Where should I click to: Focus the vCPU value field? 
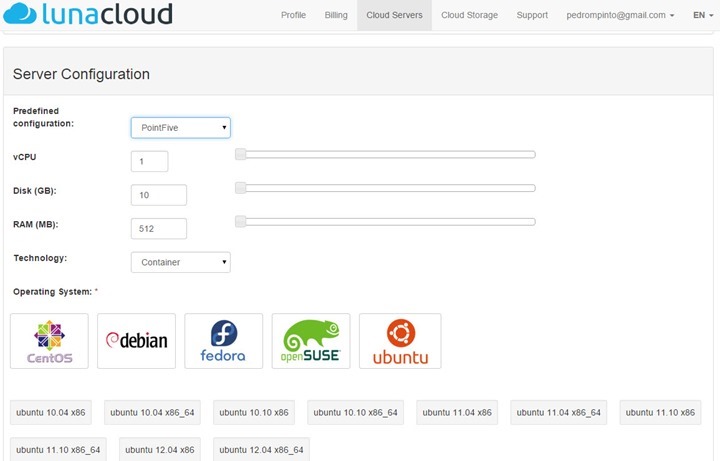[149, 161]
